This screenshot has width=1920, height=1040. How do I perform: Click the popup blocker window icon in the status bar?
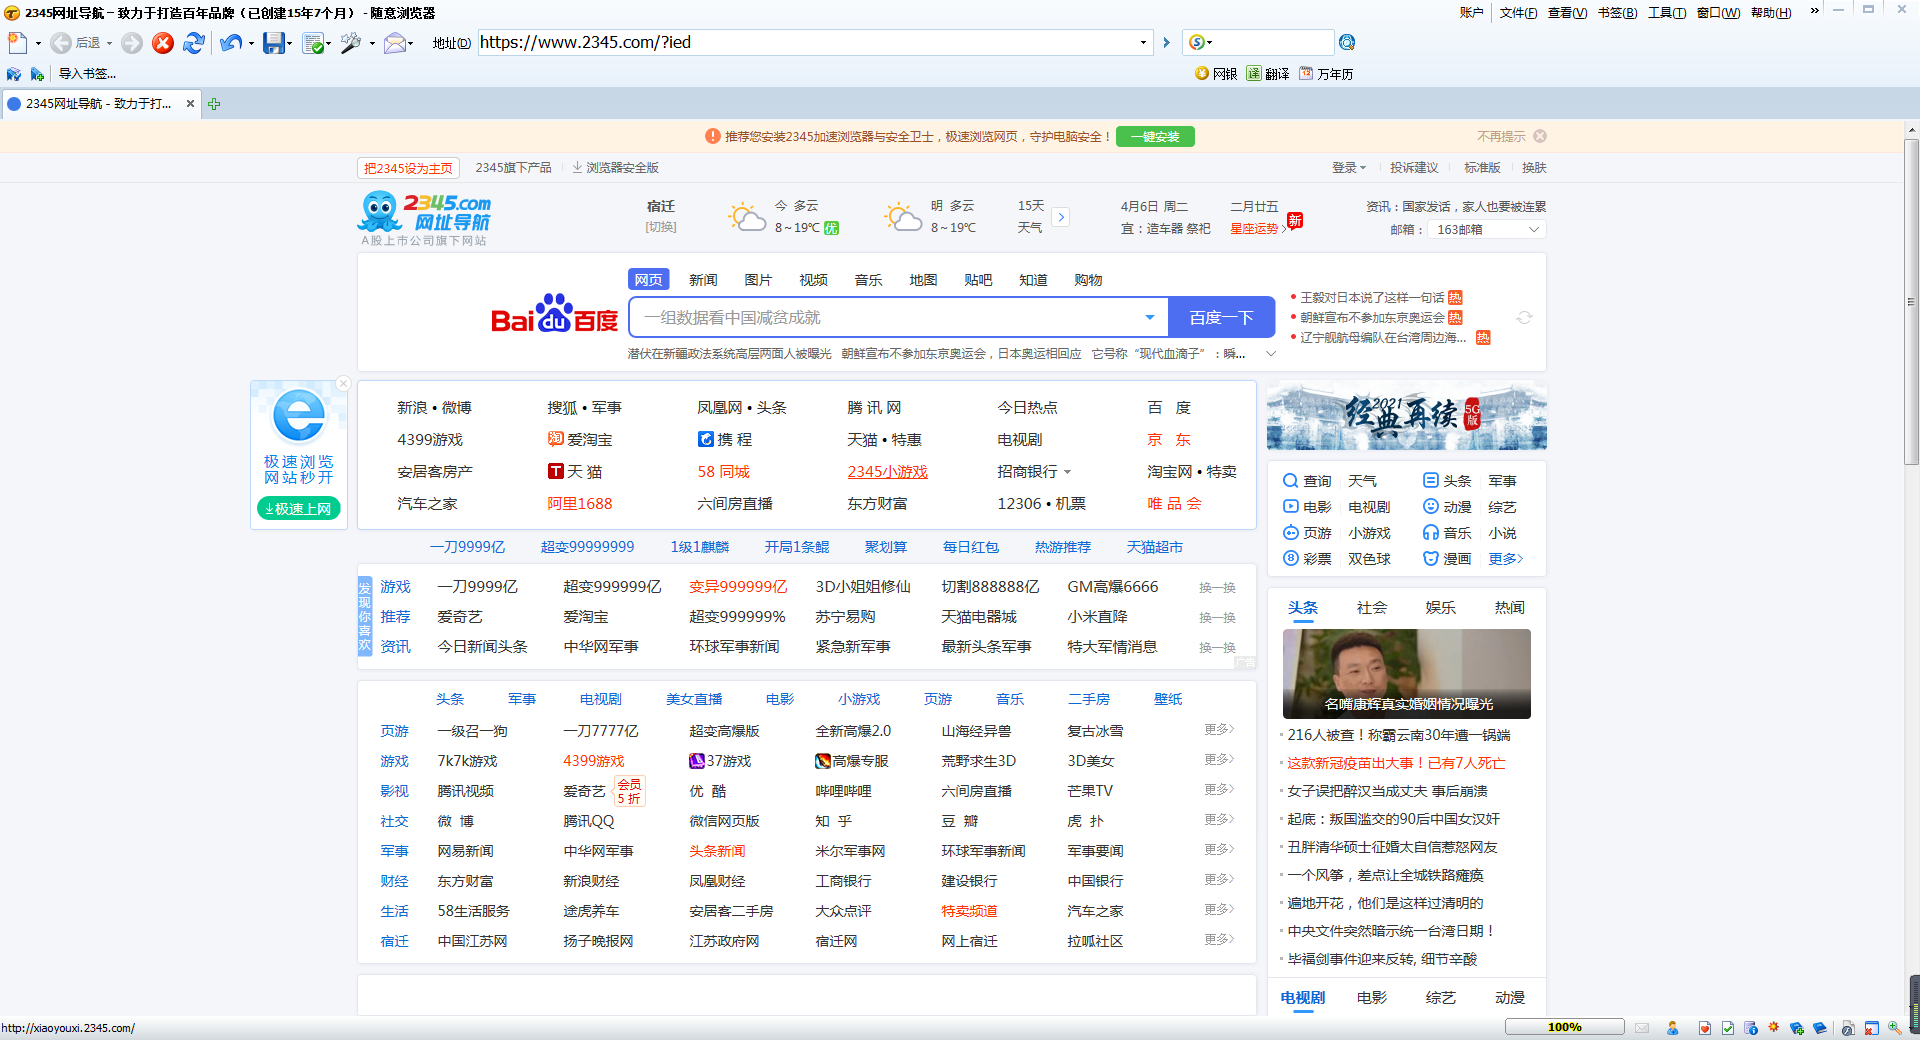click(1871, 1028)
